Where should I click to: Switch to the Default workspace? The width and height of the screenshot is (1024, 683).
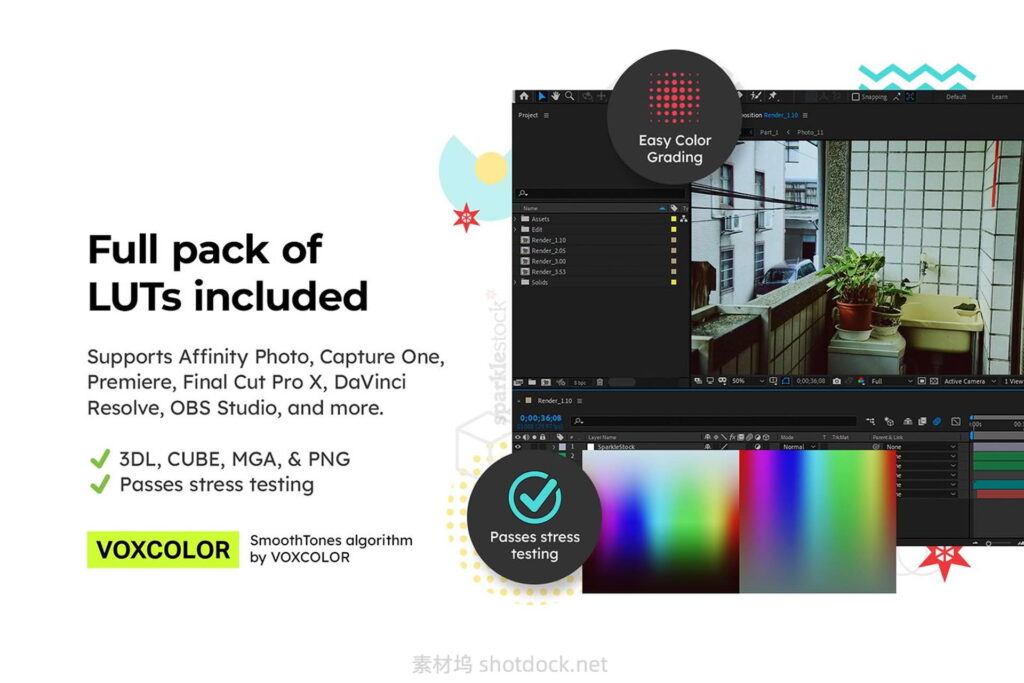click(955, 97)
